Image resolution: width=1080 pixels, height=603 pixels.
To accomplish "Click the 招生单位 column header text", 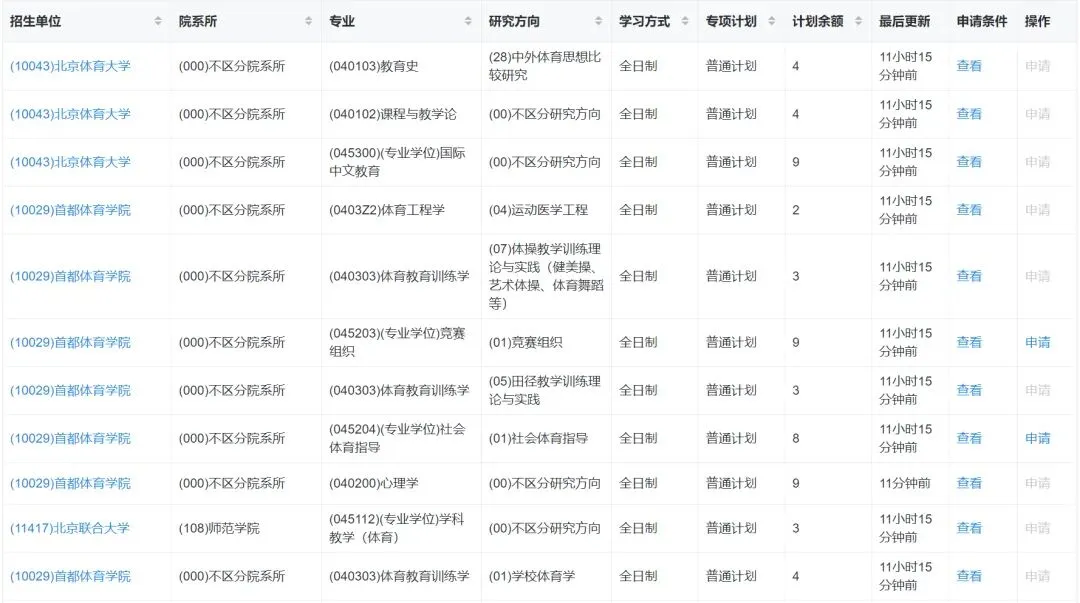I will click(35, 21).
